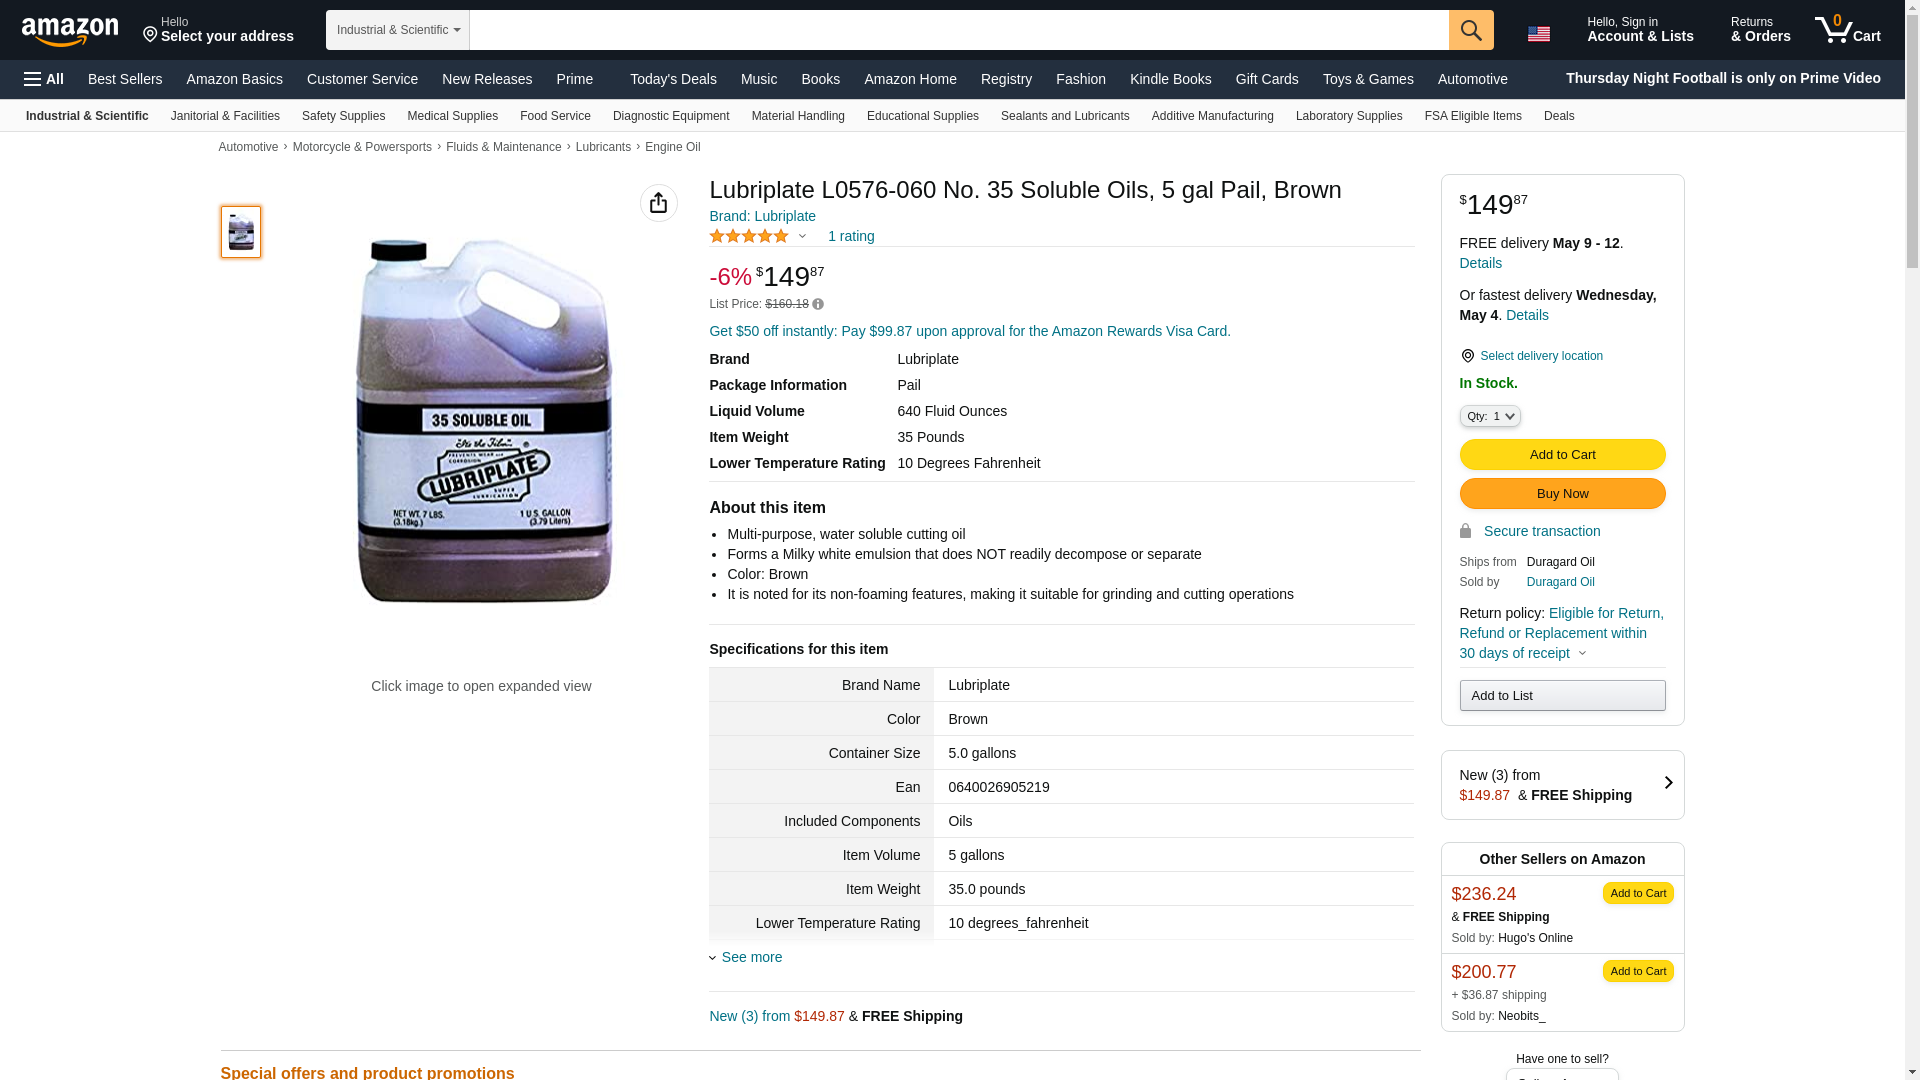Click the share icon on product image
This screenshot has width=1920, height=1080.
pyautogui.click(x=658, y=203)
